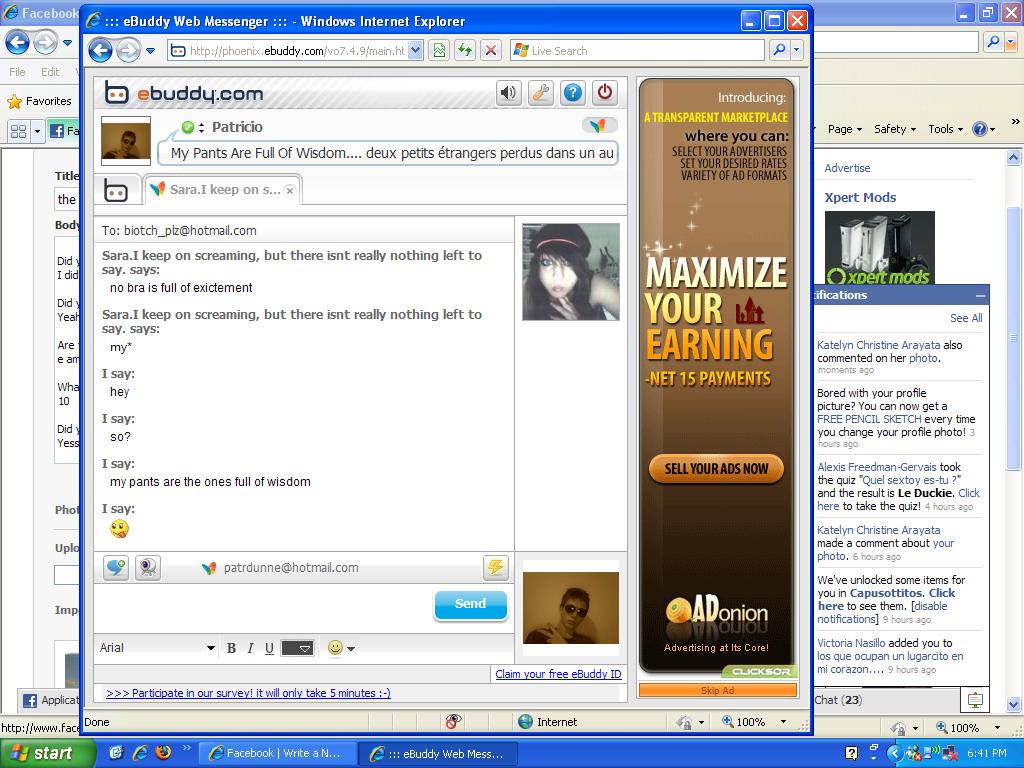Click the search magnifier button in eBuddy window
1024x768 pixels.
[x=779, y=50]
